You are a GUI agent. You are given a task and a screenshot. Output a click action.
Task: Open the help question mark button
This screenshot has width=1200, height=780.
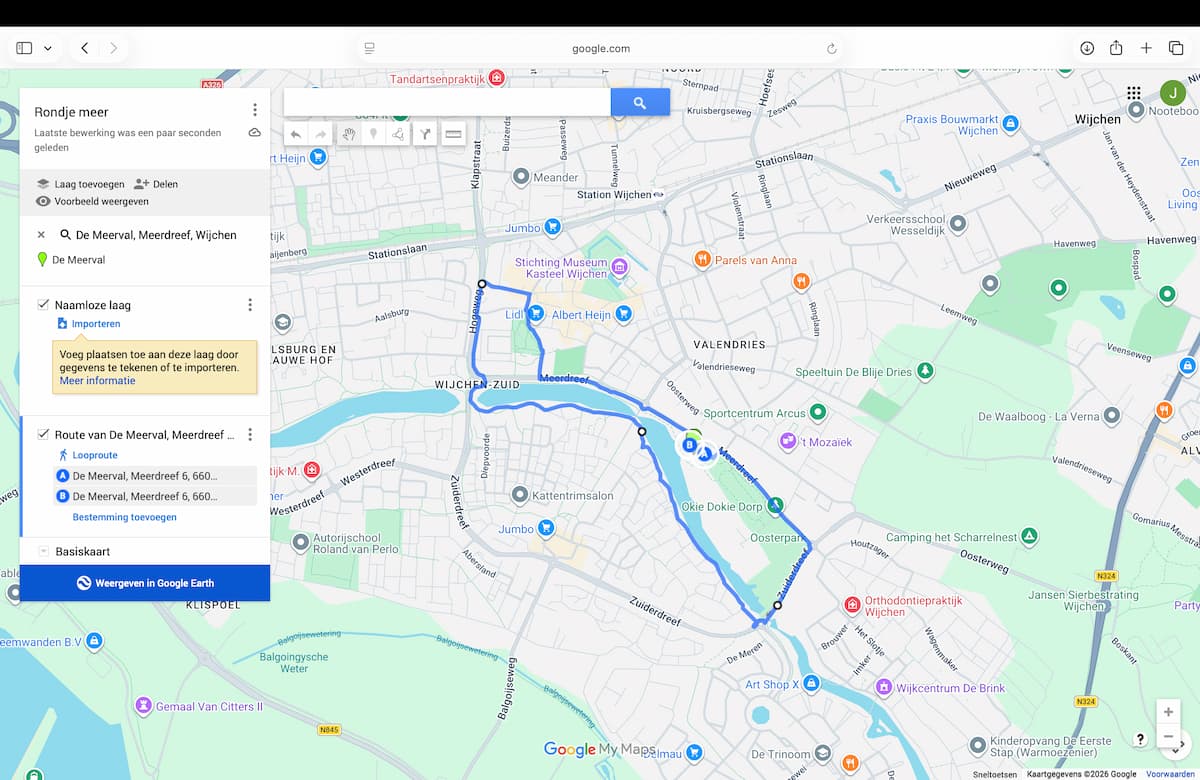click(x=1140, y=739)
